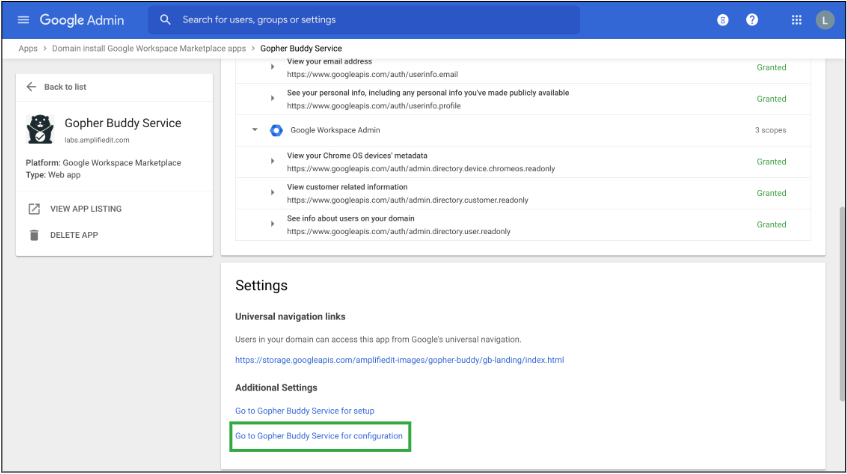
Task: Click labs.amplifiedit.com text
Action: coord(97,140)
